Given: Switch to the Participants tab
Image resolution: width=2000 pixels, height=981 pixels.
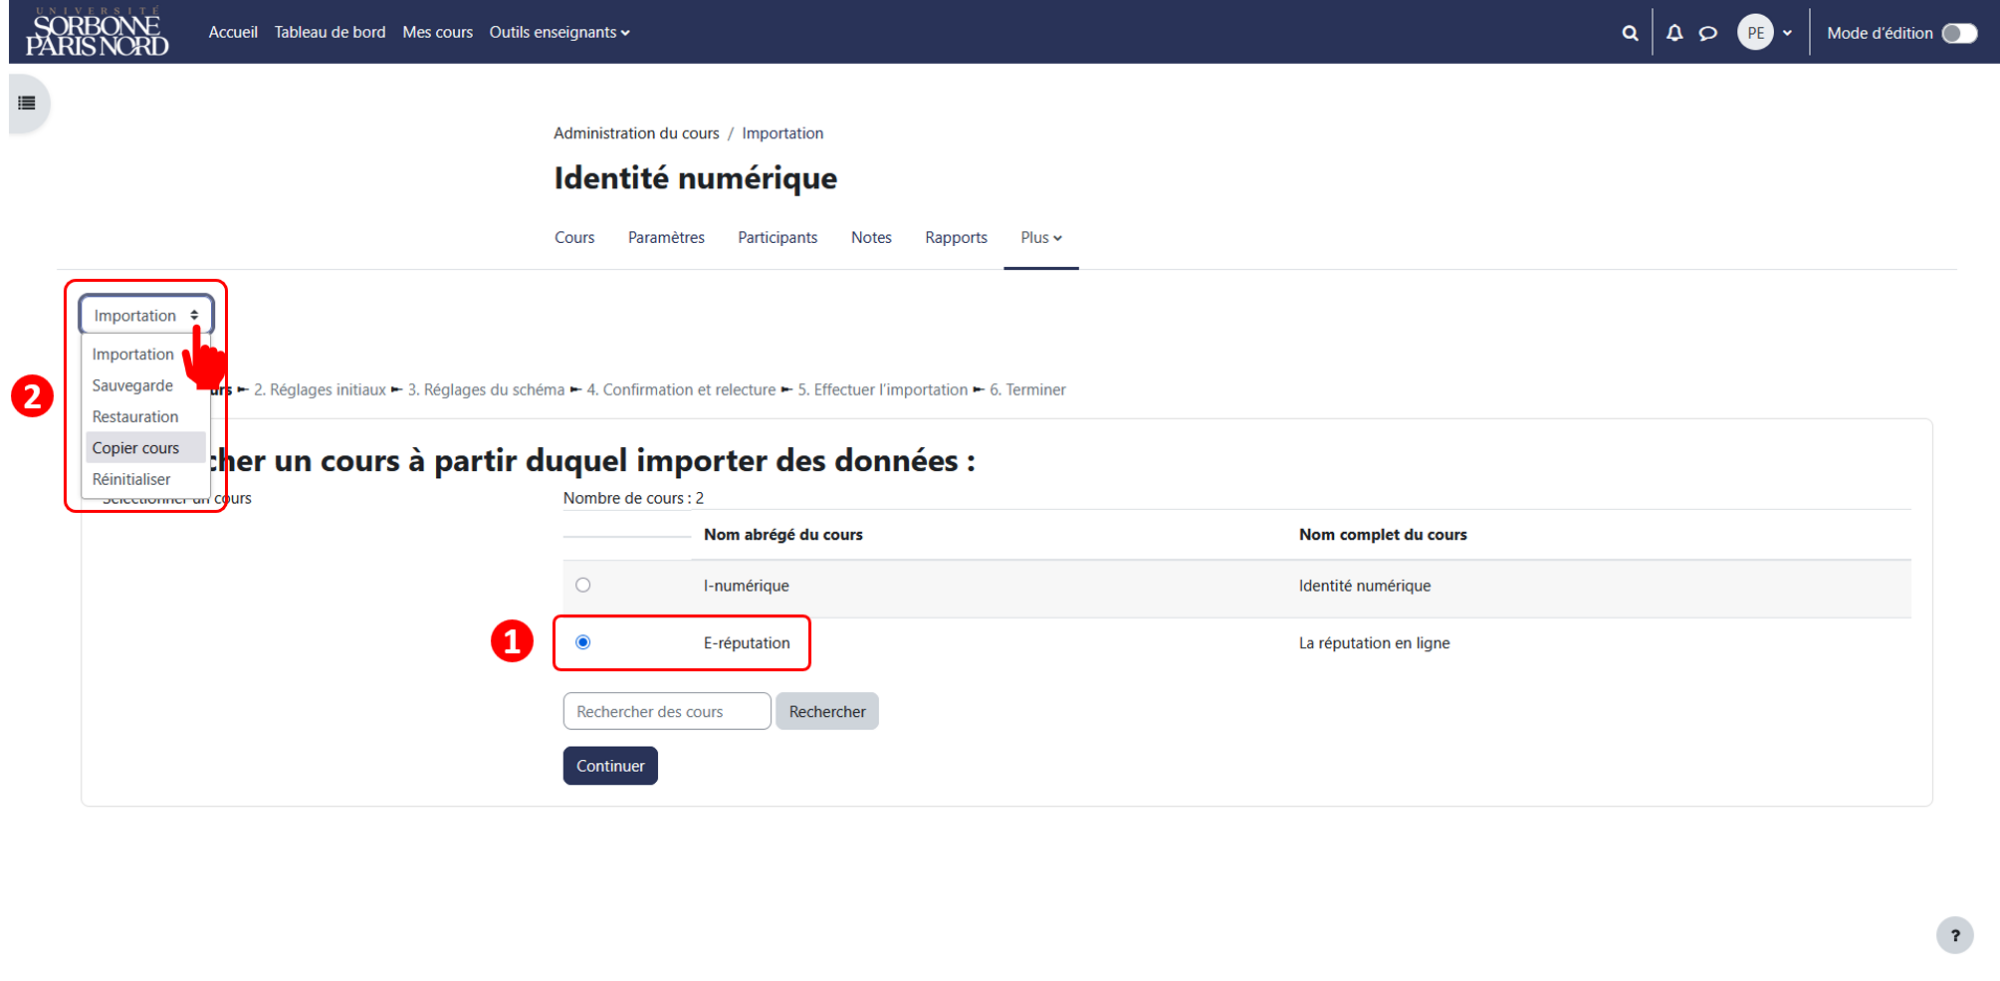Looking at the screenshot, I should [777, 237].
